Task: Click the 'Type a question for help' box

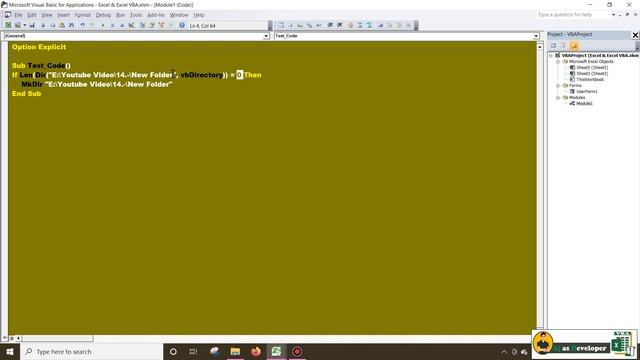Action: coord(573,15)
